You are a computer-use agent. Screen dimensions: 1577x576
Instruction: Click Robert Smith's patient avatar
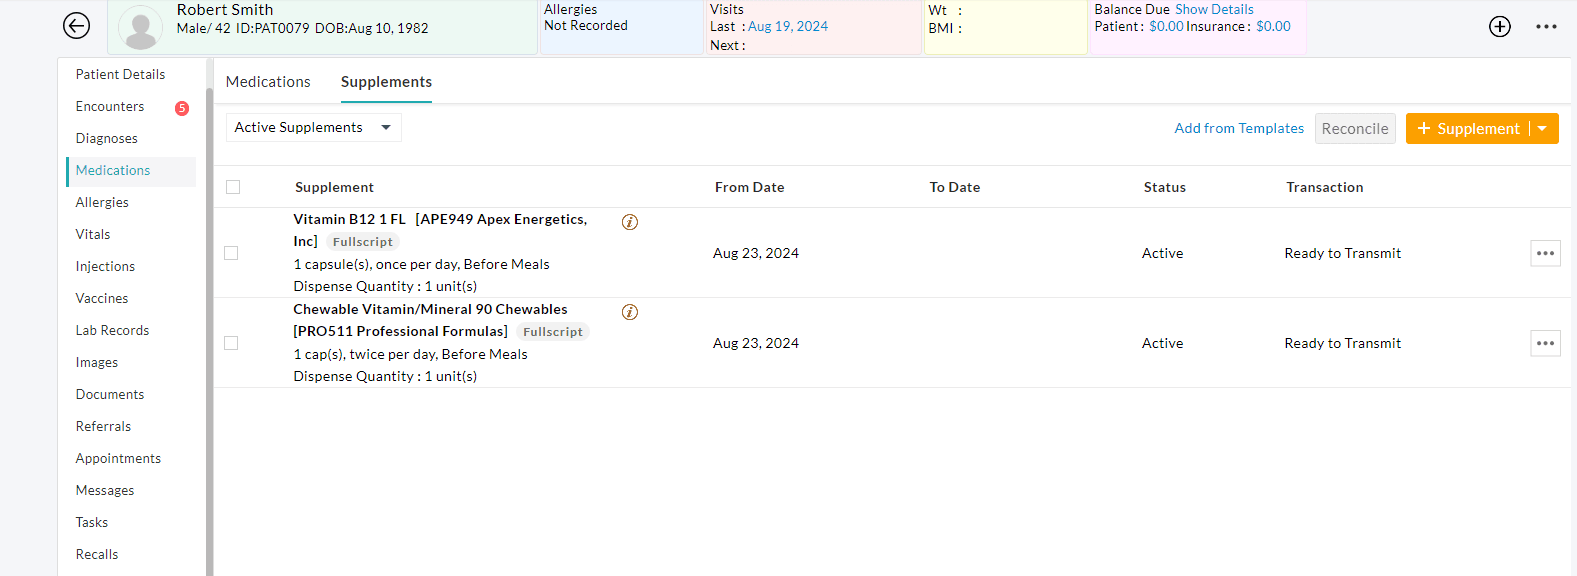141,28
